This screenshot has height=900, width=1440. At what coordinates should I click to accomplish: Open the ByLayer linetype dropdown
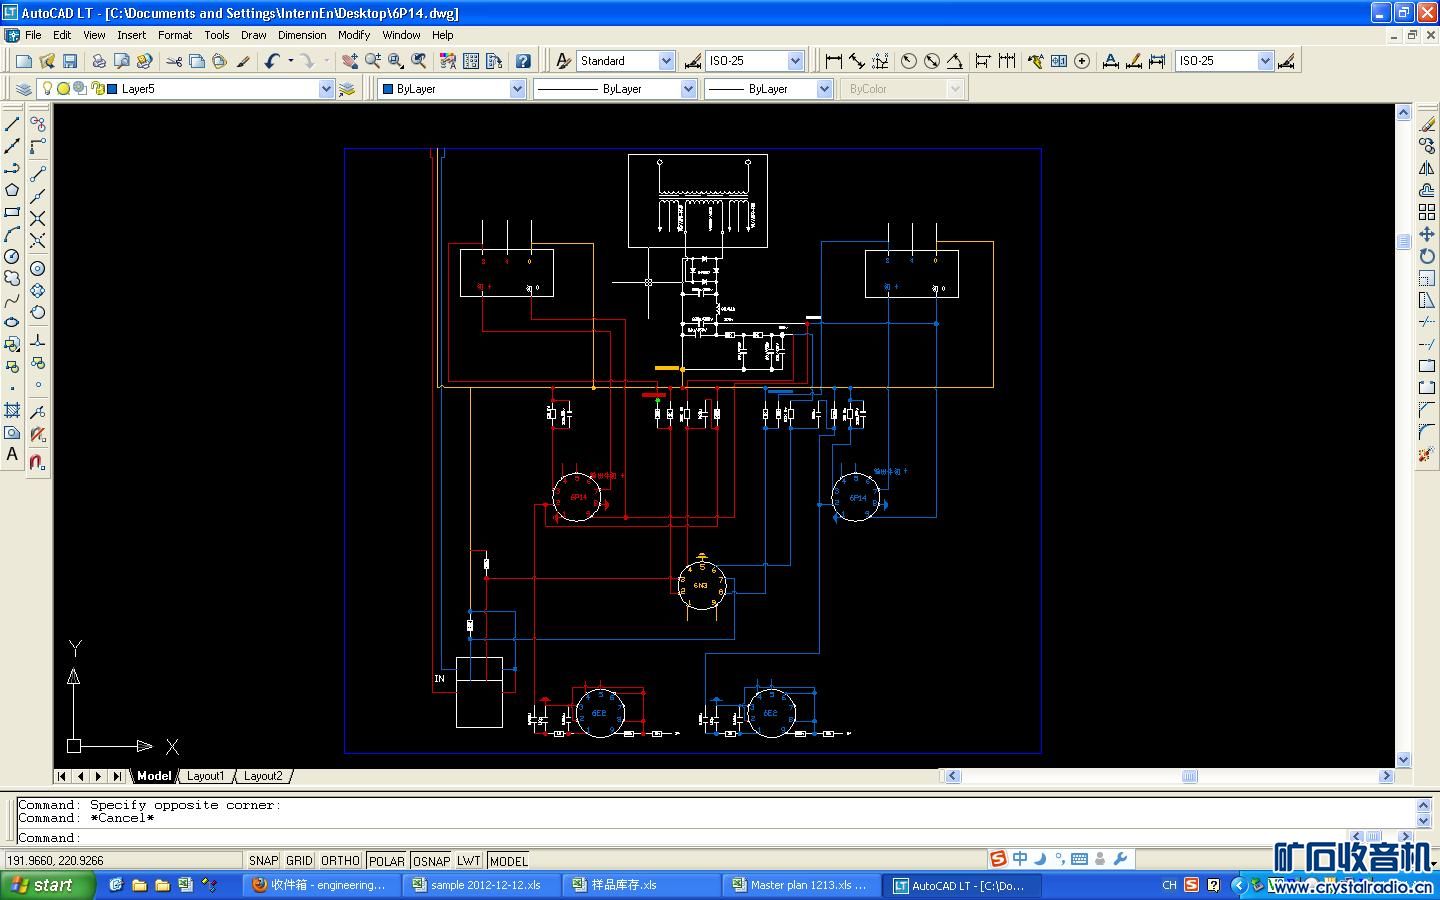(x=688, y=89)
